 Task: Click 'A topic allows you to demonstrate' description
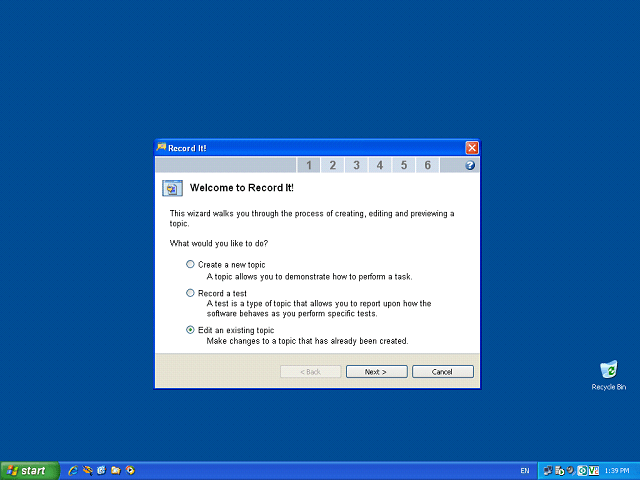point(309,276)
